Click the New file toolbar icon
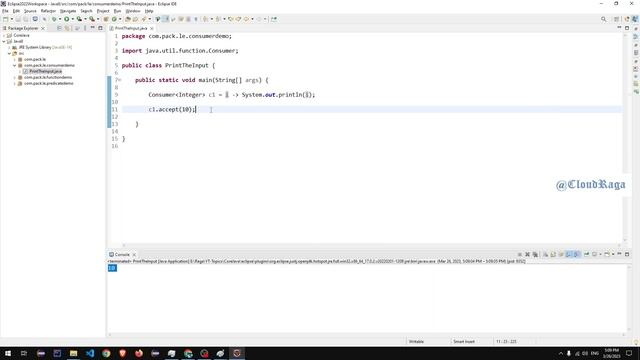This screenshot has width=640, height=360. pyautogui.click(x=6, y=19)
